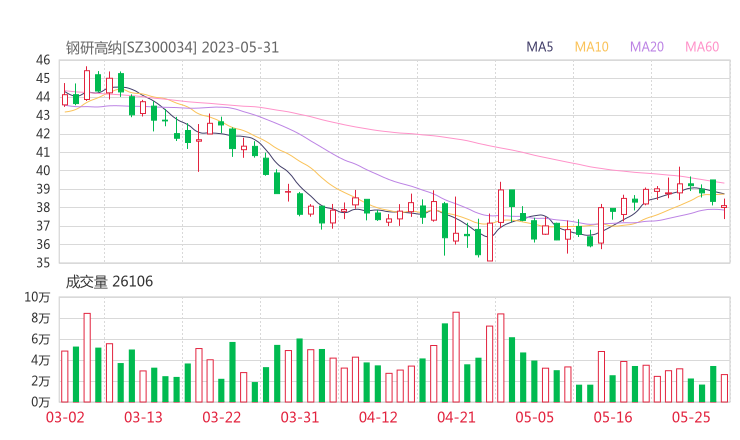Image resolution: width=740 pixels, height=440 pixels.
Task: Click price axis value 37
Action: tap(43, 226)
